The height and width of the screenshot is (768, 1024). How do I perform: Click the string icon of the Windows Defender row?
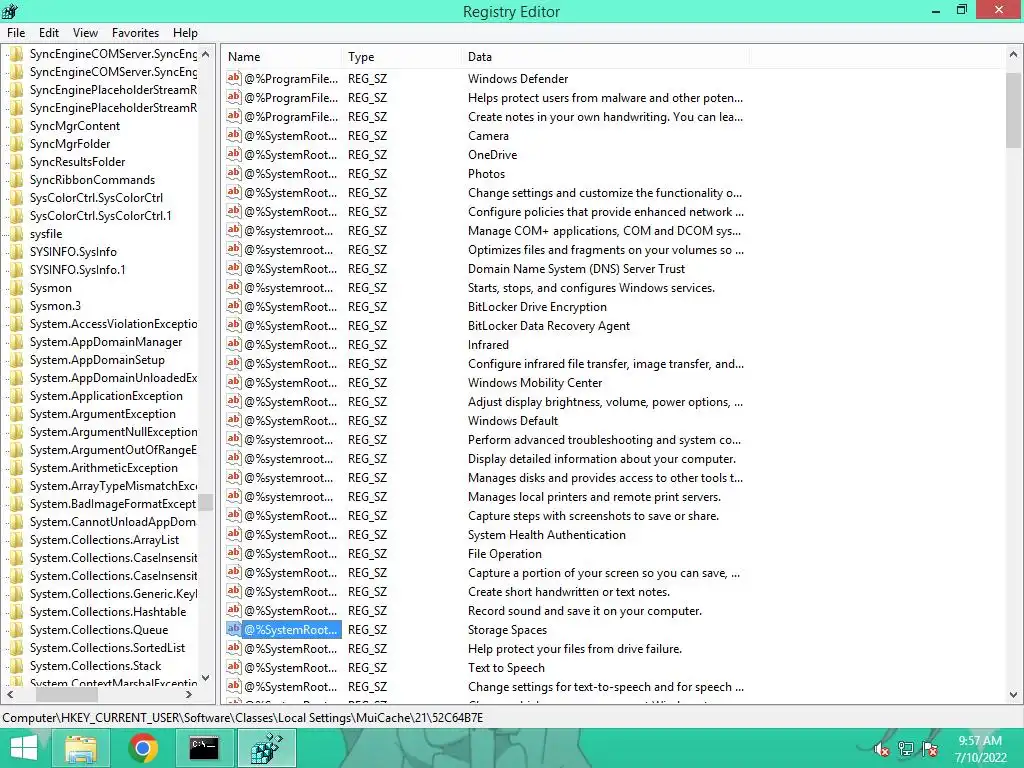(x=234, y=78)
